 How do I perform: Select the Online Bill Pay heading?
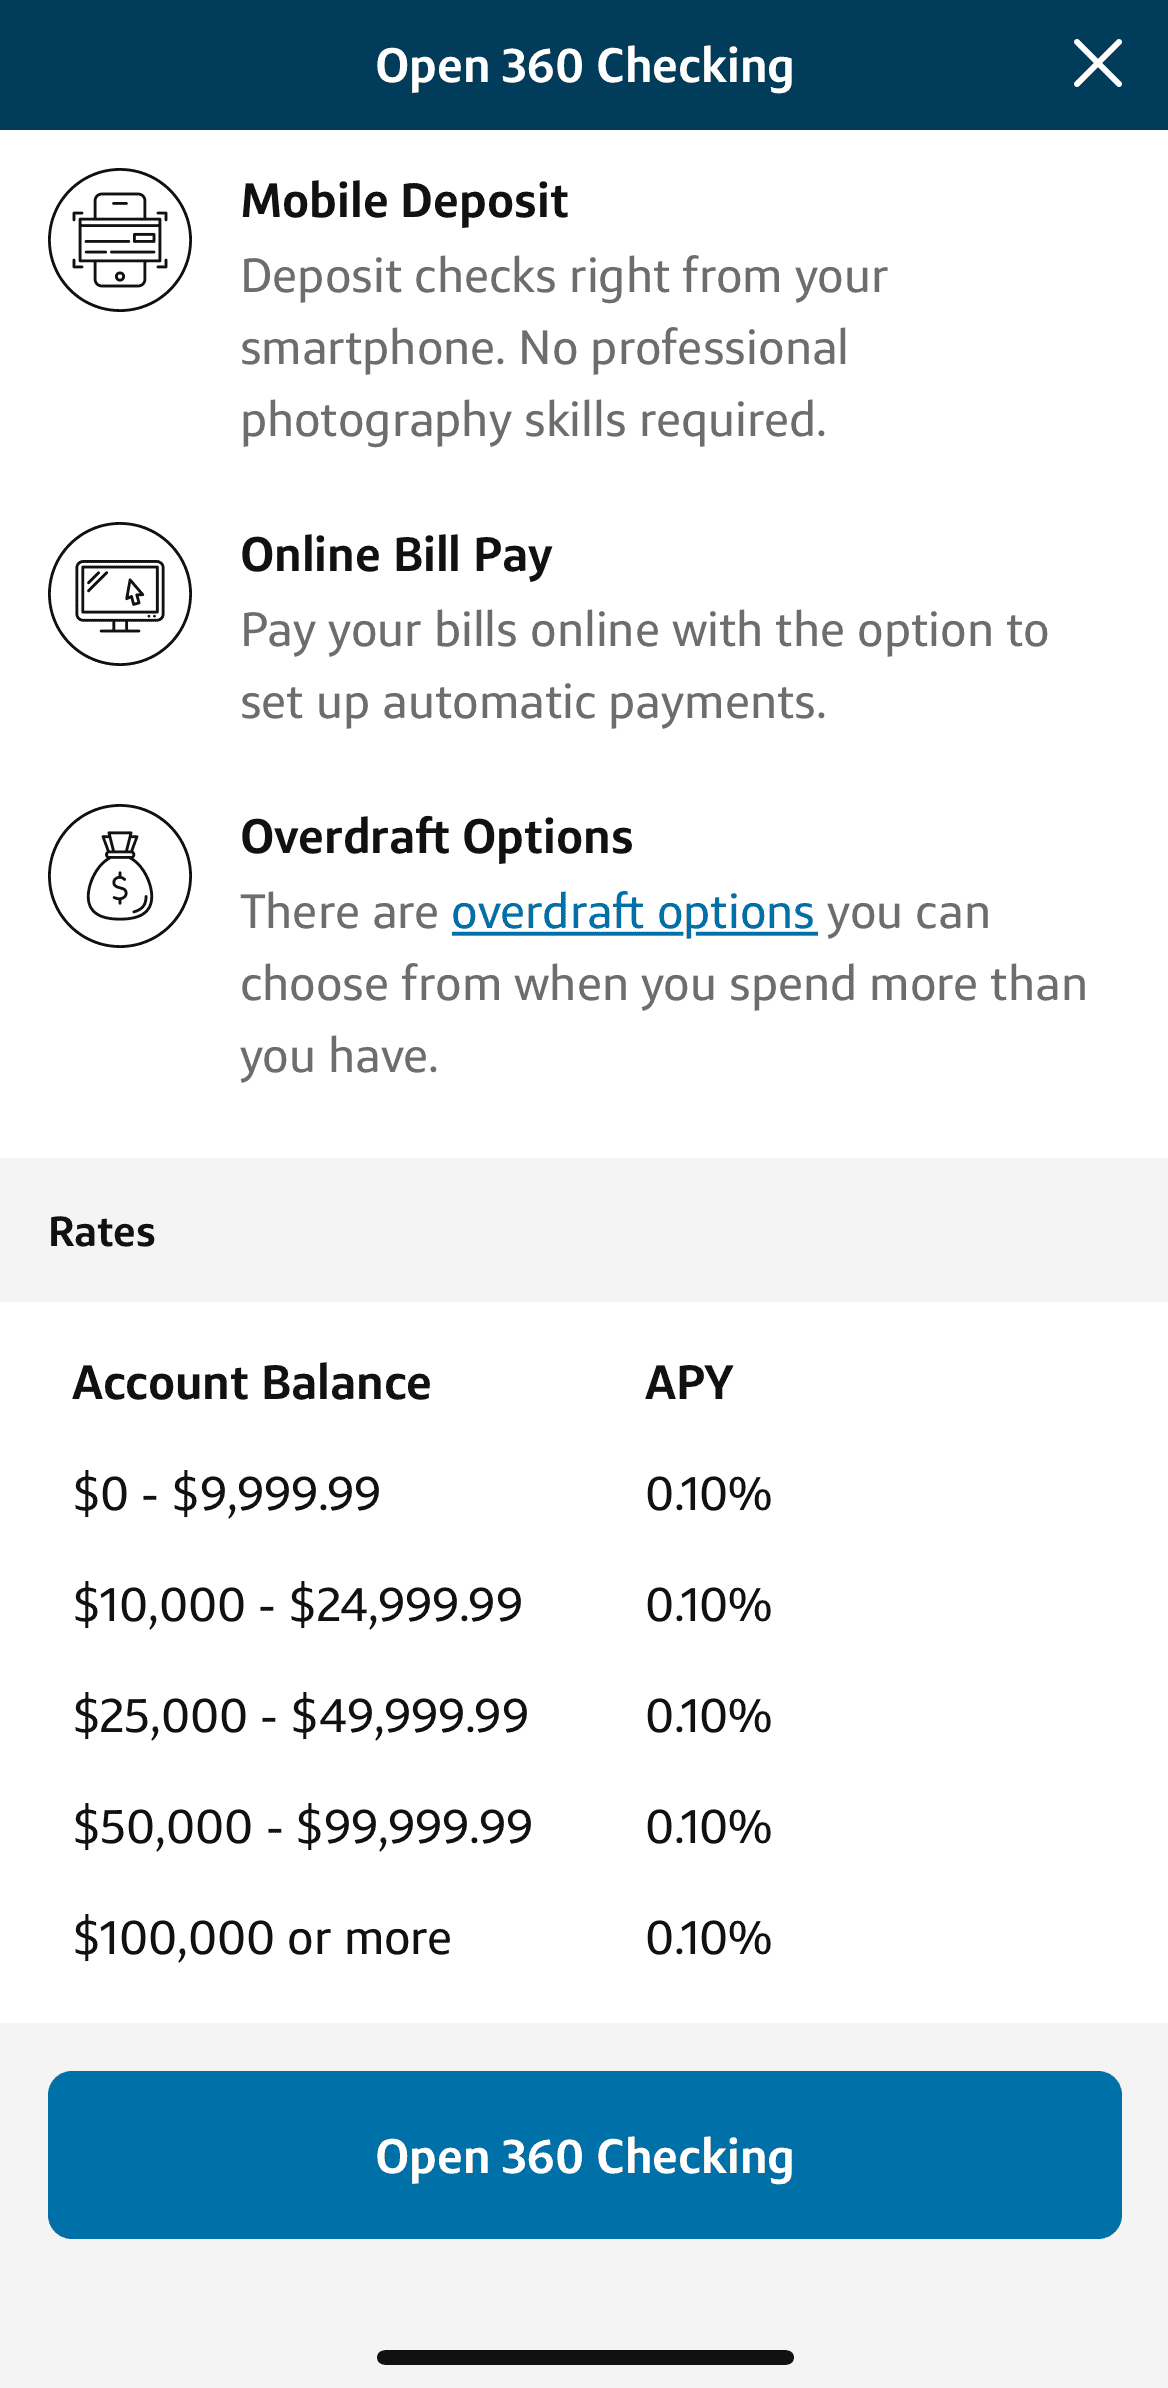tap(397, 556)
